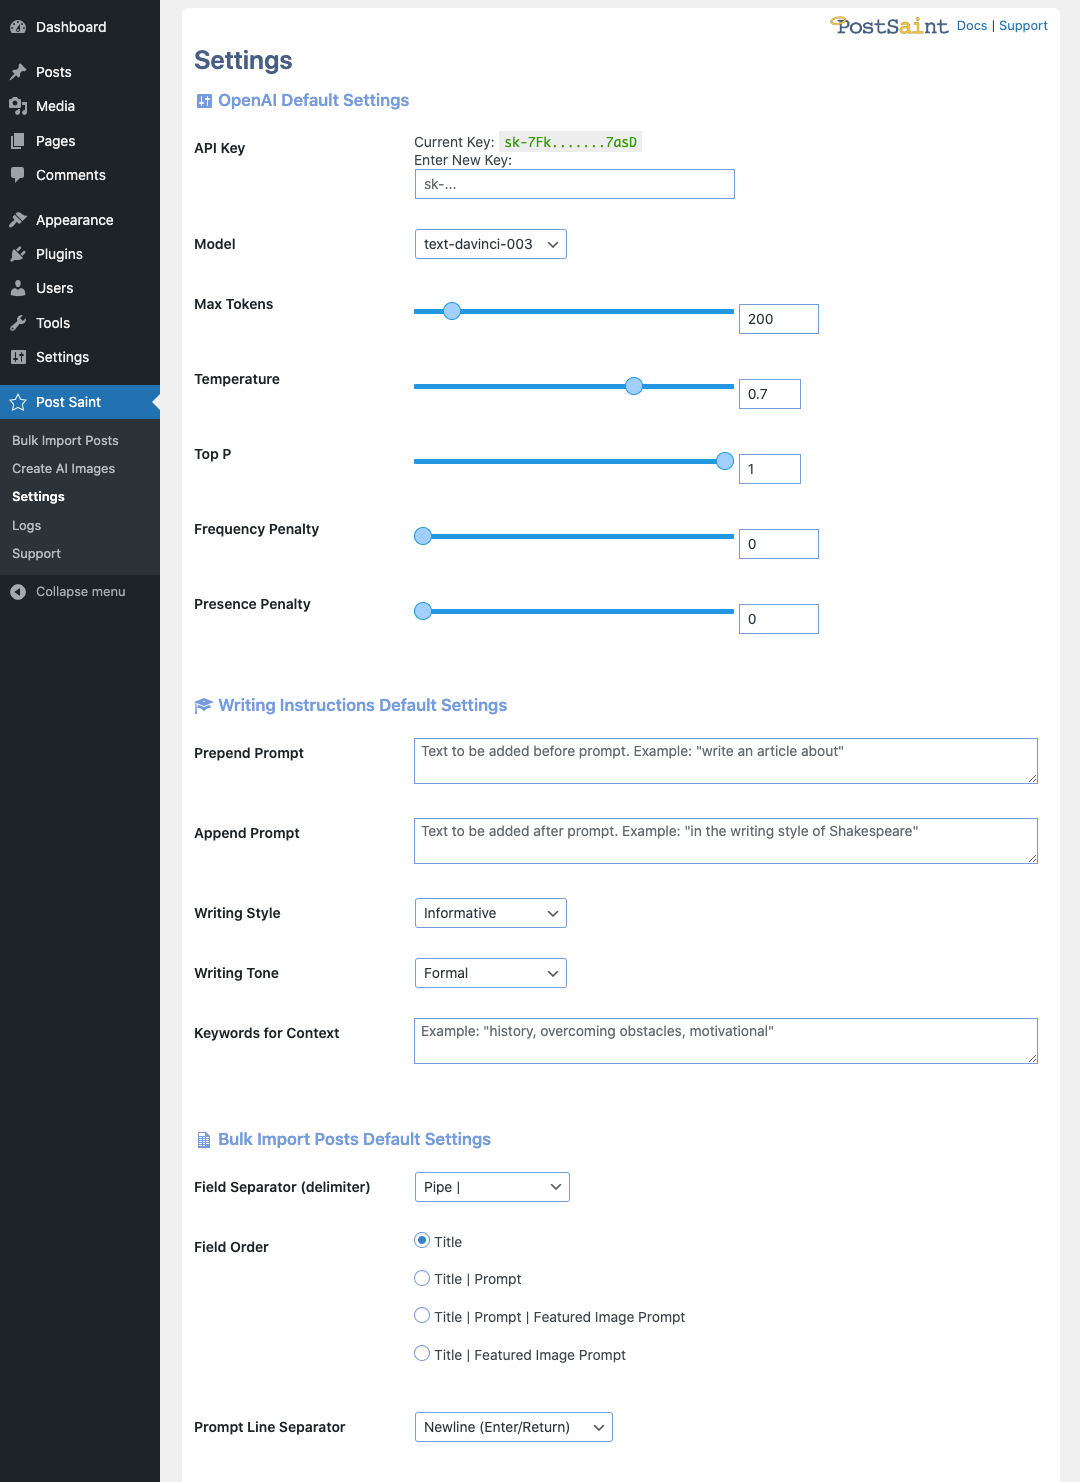Click the Dashboard gauge icon
The height and width of the screenshot is (1482, 1080).
pos(18,27)
